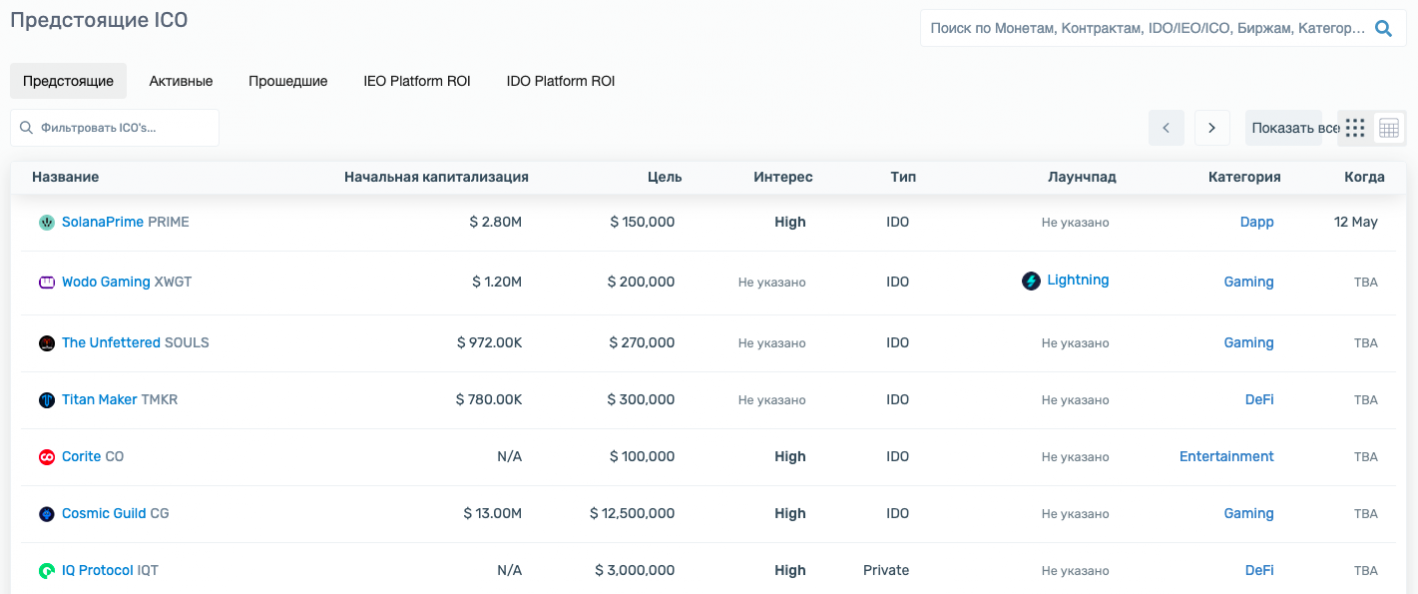Click the Private type cell
The width and height of the screenshot is (1418, 594).
[x=886, y=571]
